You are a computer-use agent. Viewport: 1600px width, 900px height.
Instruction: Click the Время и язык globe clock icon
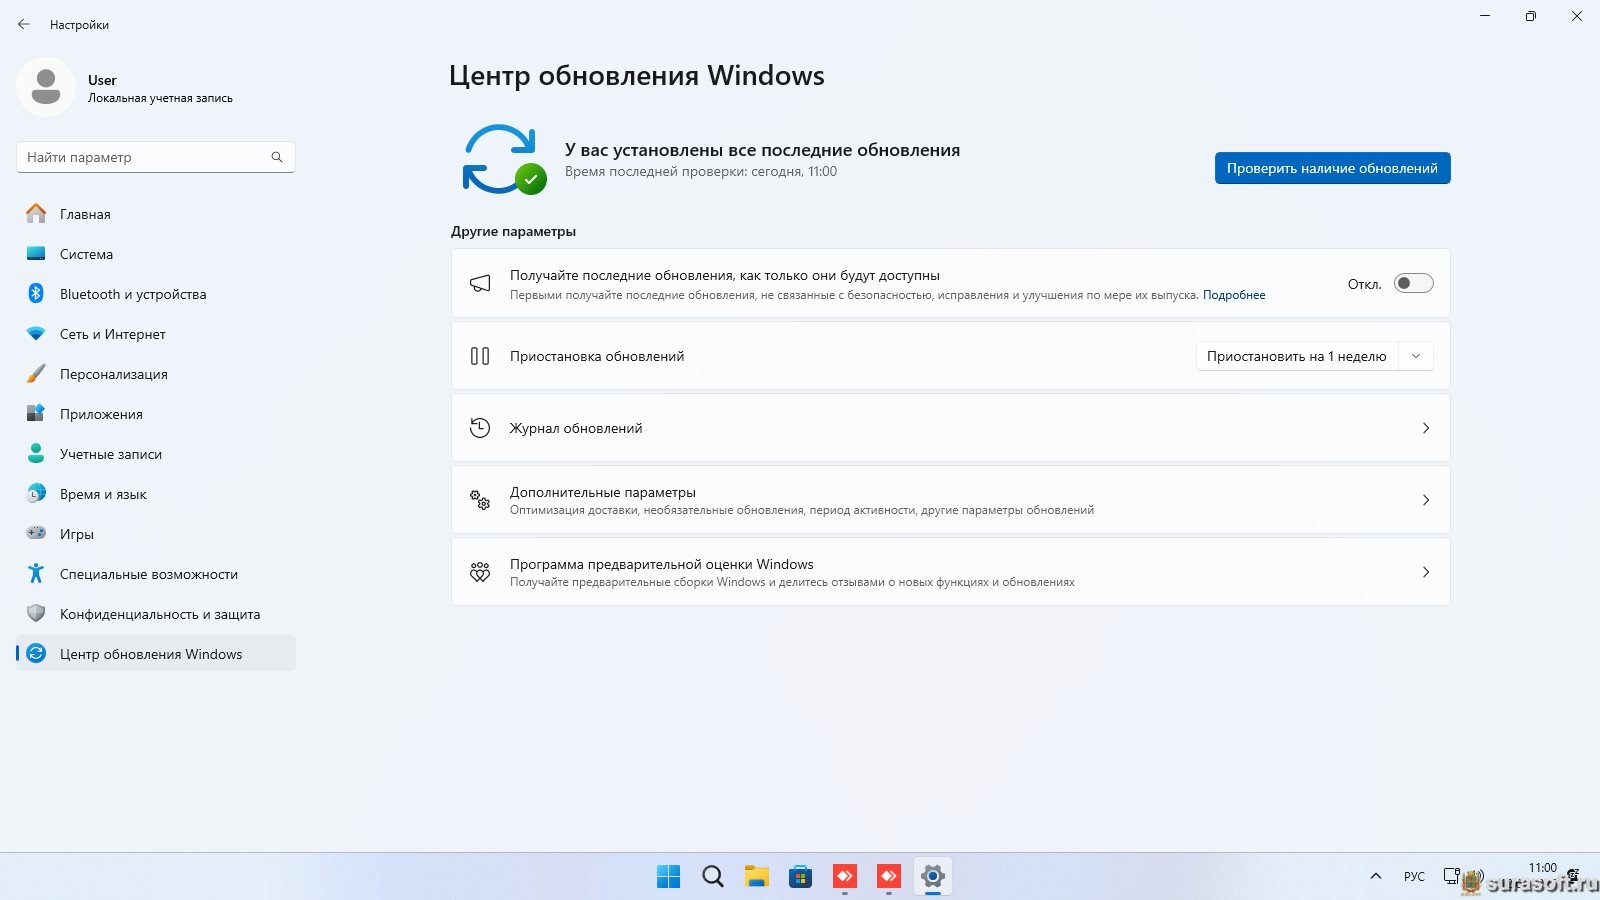(x=36, y=494)
